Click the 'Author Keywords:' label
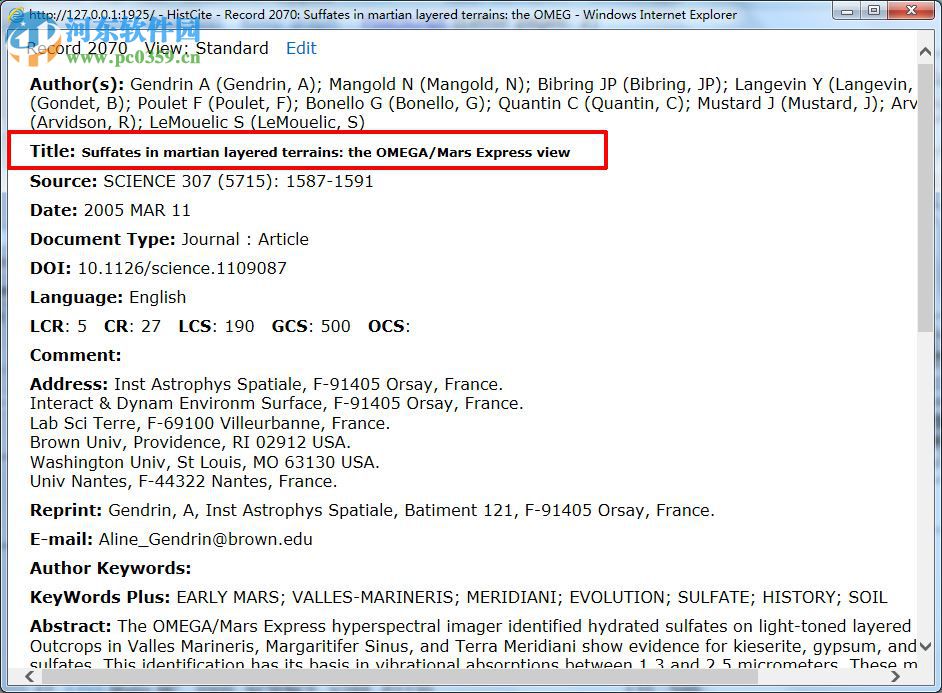 (111, 568)
